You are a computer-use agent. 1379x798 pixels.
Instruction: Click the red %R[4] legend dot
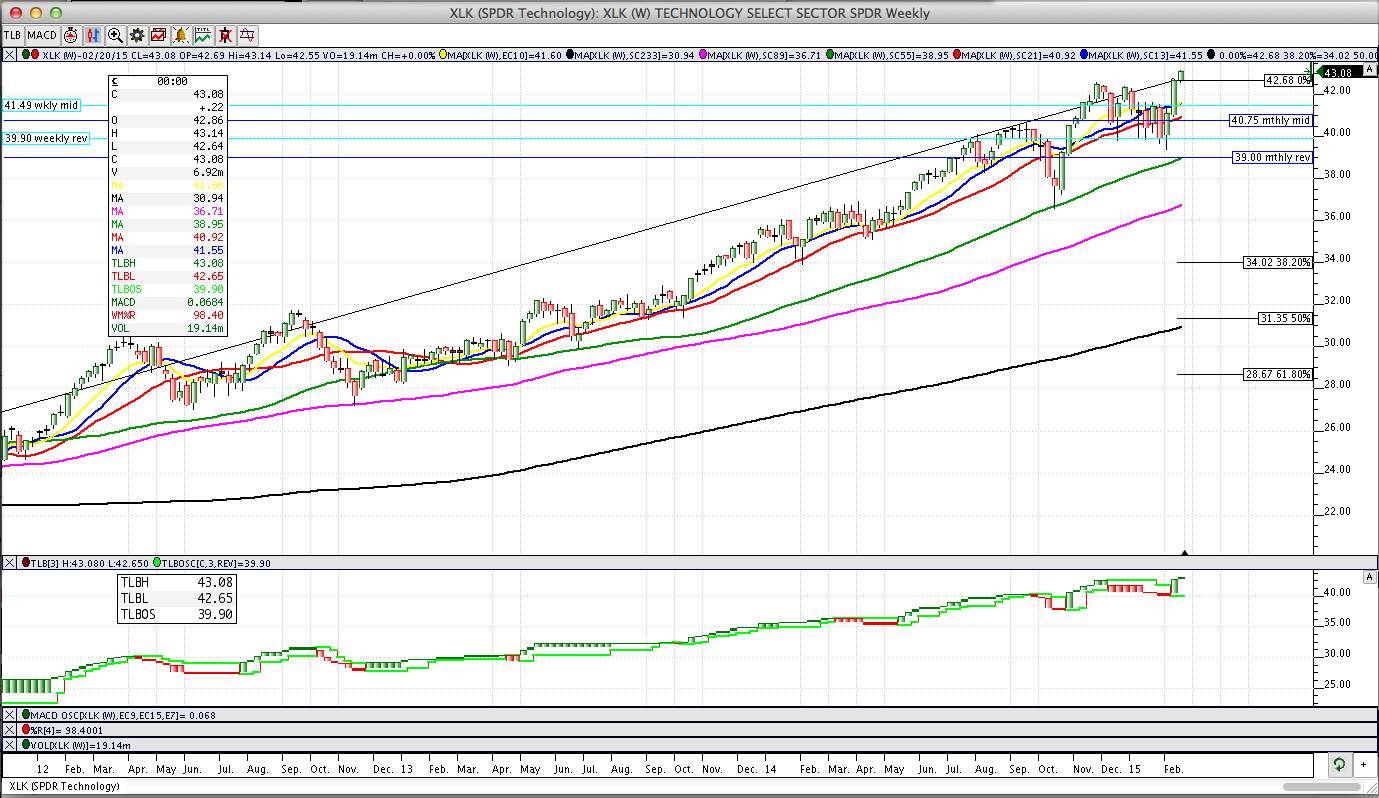pyautogui.click(x=26, y=730)
